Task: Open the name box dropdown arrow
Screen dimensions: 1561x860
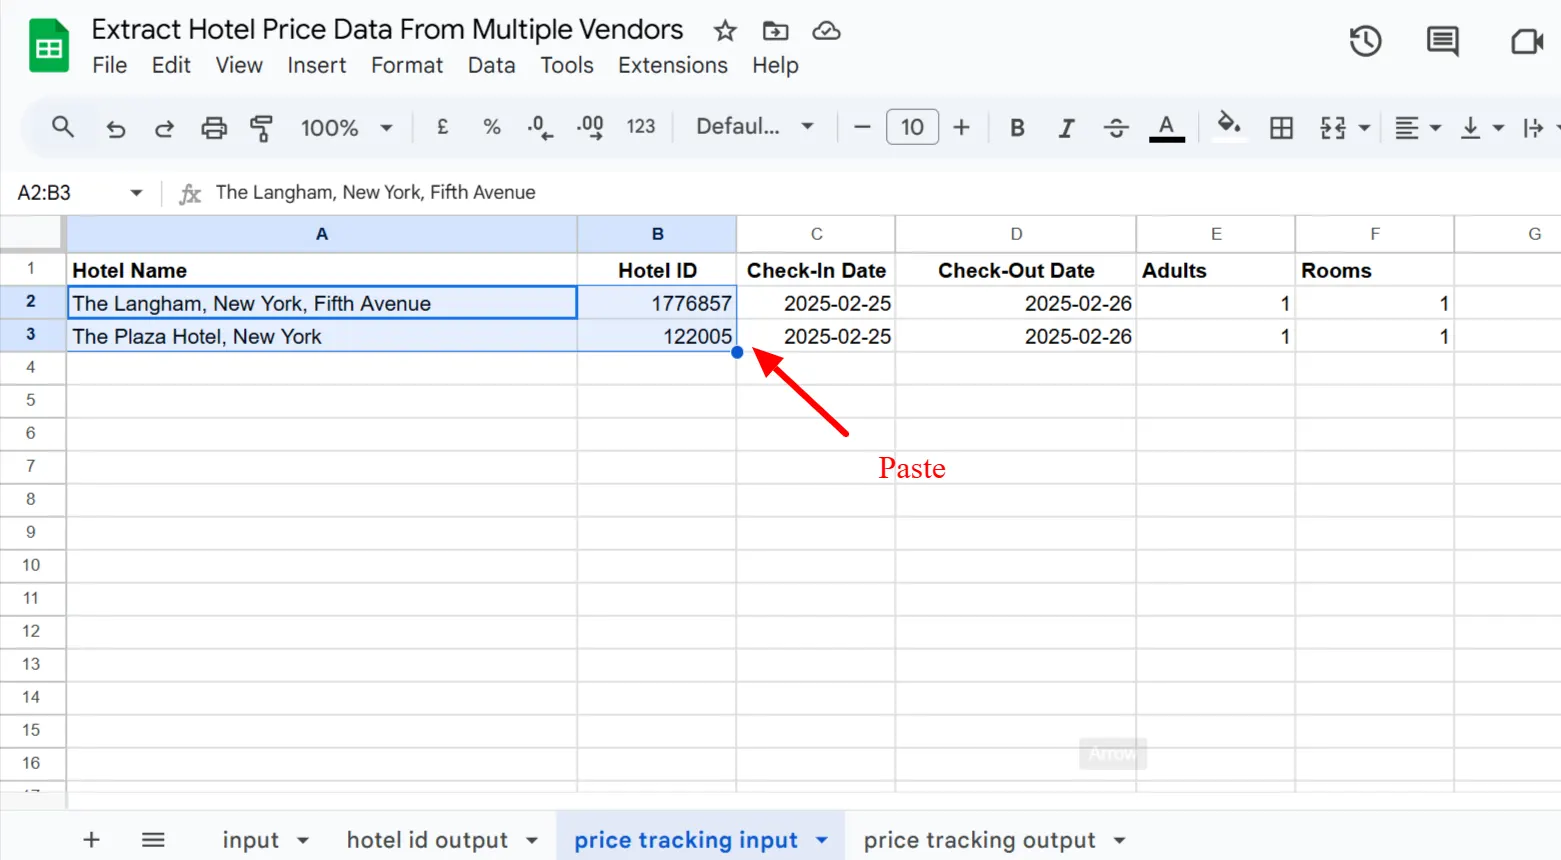Action: pyautogui.click(x=136, y=192)
